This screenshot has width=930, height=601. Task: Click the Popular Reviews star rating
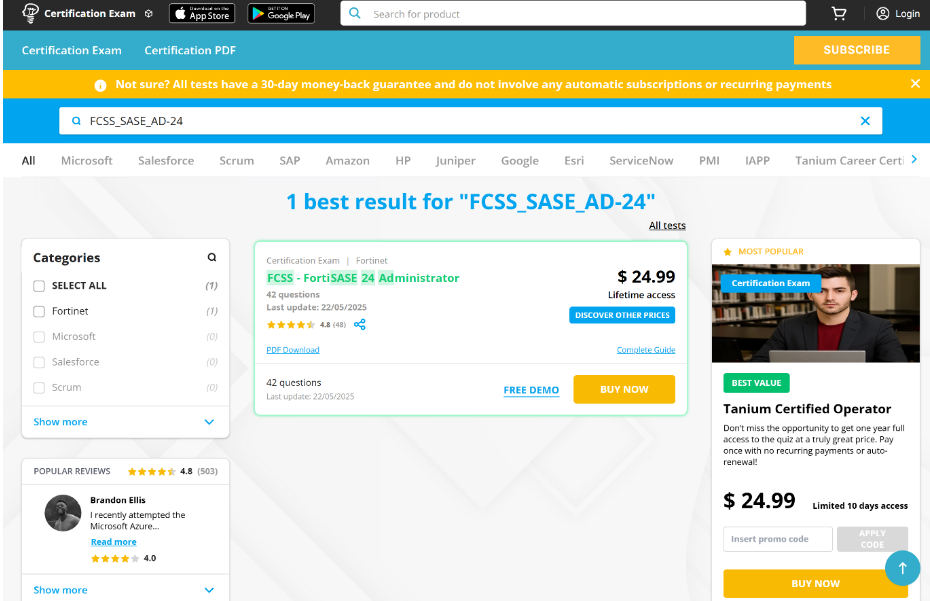pyautogui.click(x=152, y=472)
